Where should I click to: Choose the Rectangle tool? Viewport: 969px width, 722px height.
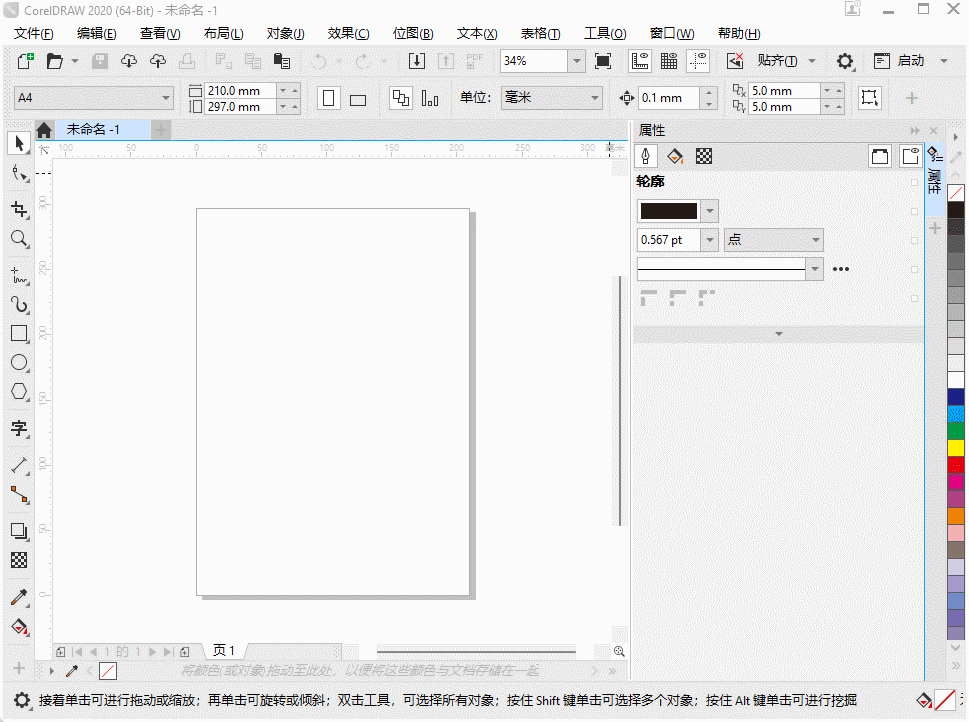(19, 333)
